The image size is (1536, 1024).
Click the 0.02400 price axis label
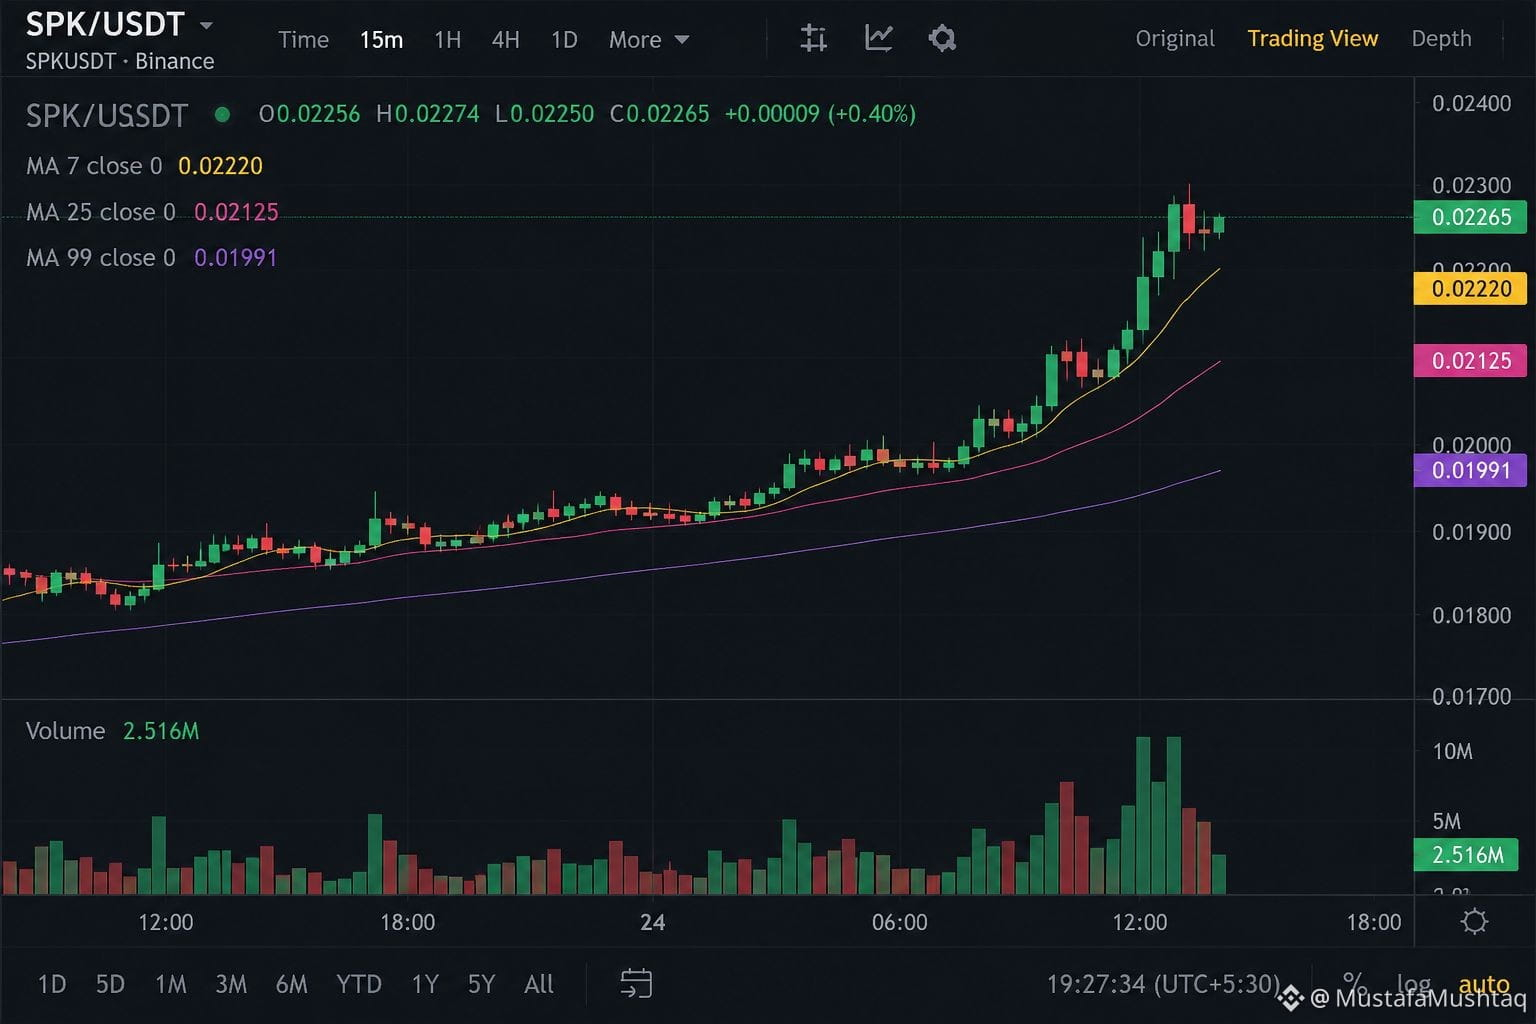click(1471, 103)
